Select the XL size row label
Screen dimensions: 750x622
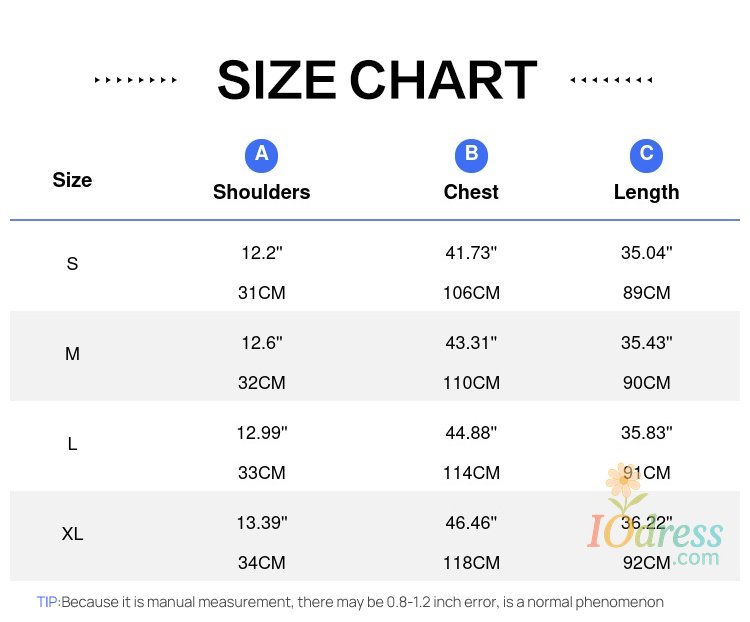coord(72,534)
